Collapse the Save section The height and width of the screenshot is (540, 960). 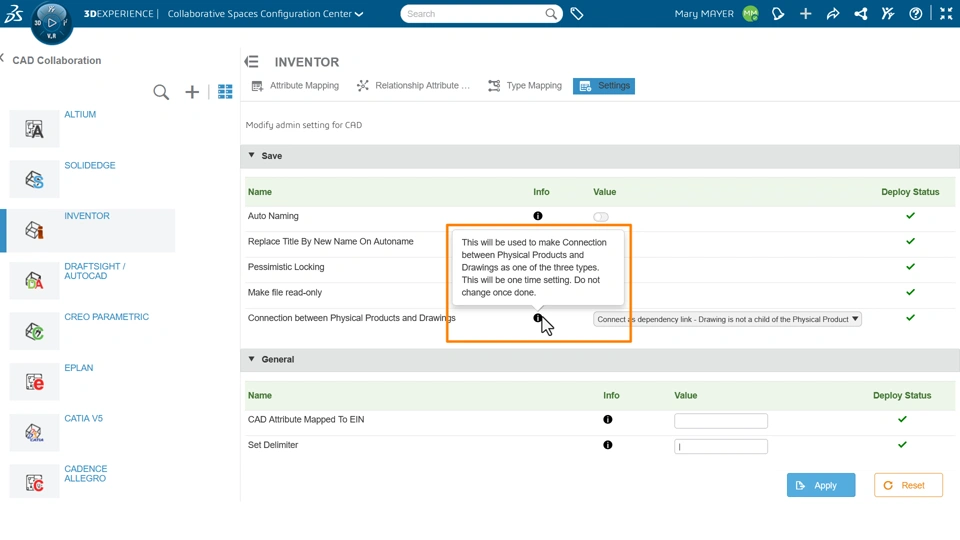pos(252,156)
